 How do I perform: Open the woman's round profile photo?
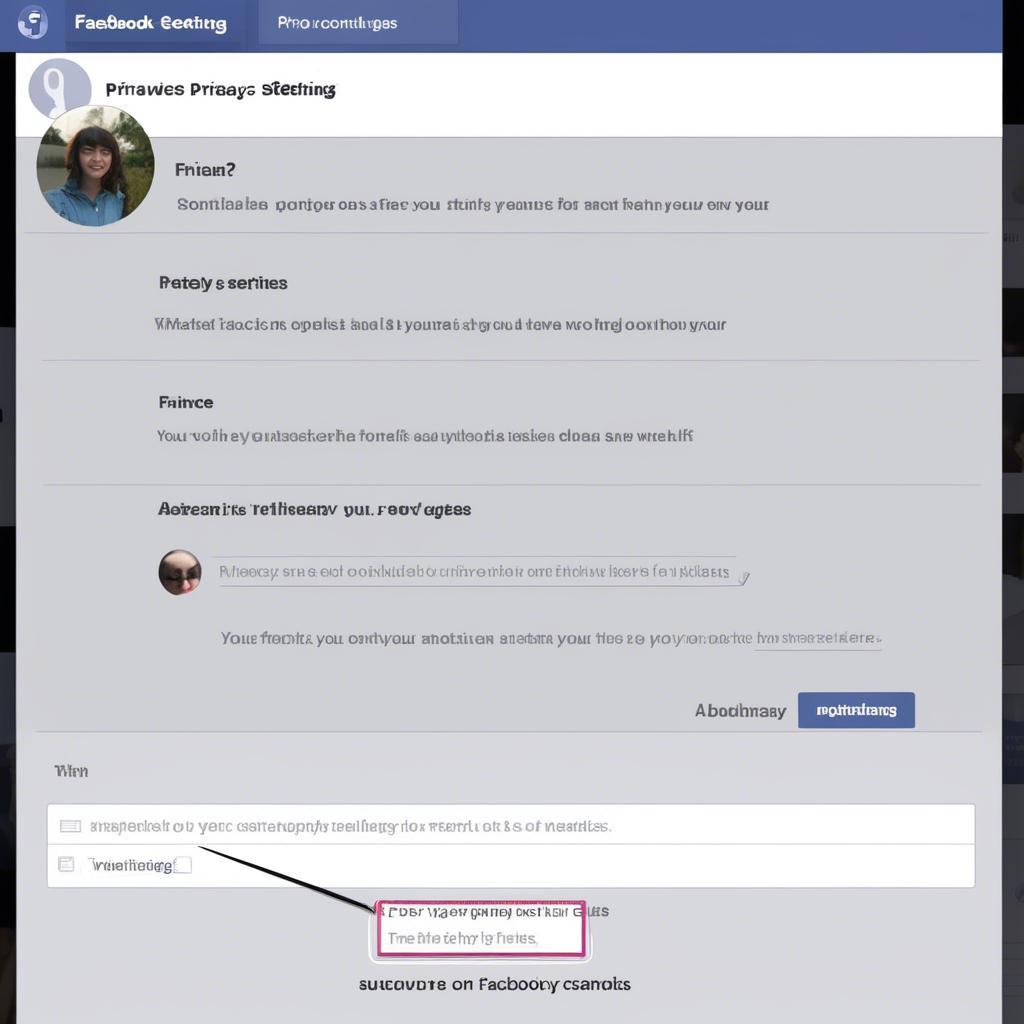click(95, 166)
